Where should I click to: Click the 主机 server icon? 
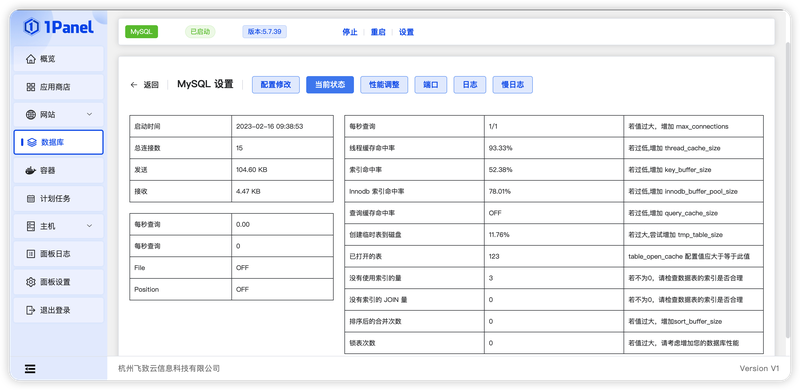(31, 226)
